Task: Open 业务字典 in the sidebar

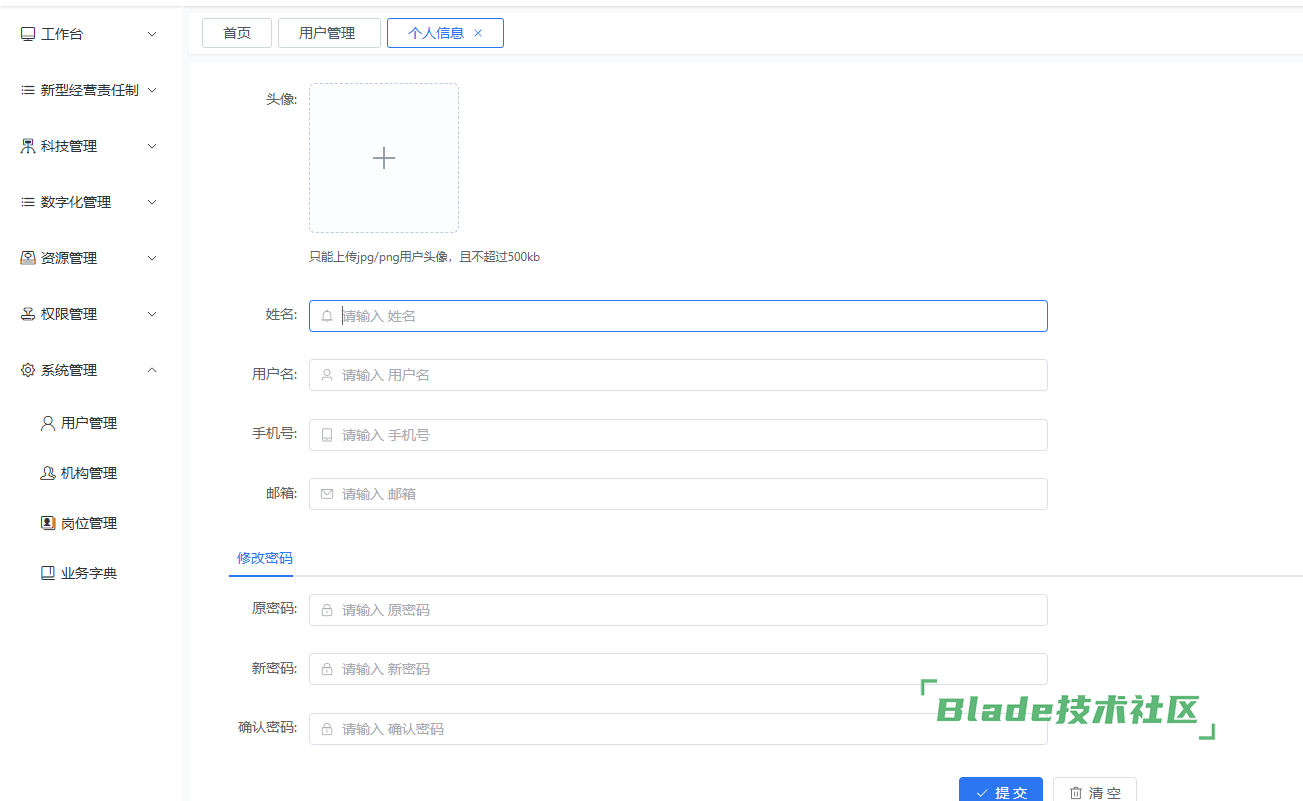Action: [x=88, y=573]
